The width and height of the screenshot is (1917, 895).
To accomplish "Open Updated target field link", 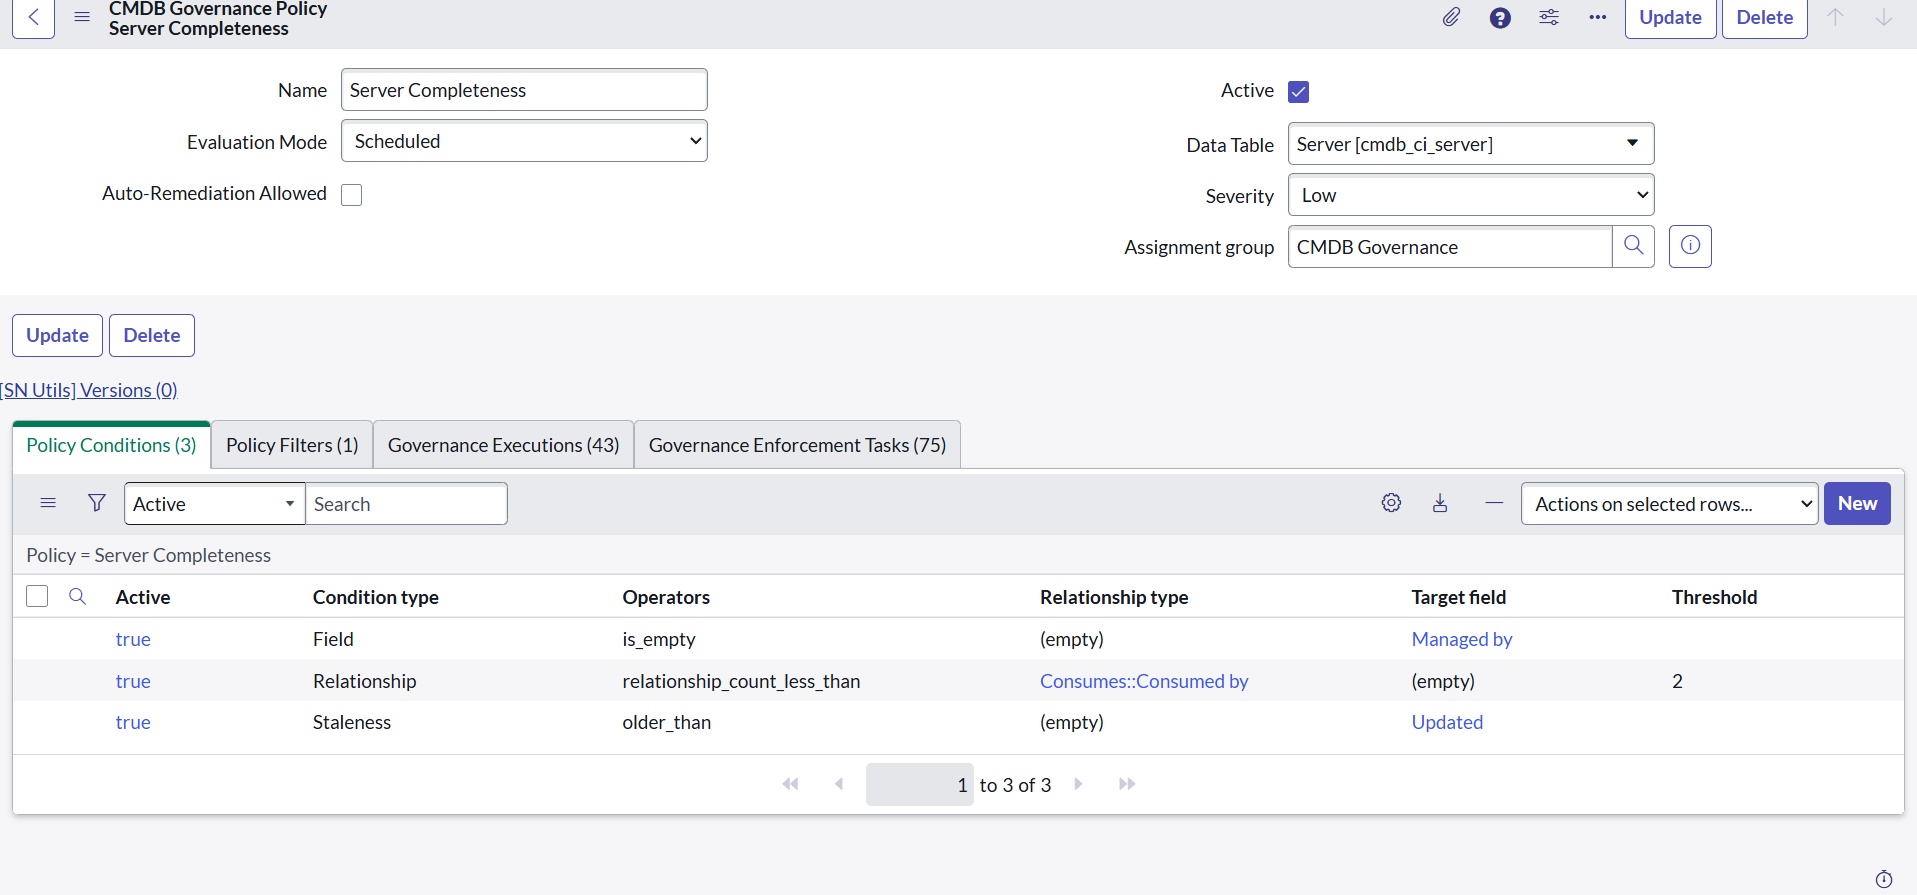I will 1447,722.
